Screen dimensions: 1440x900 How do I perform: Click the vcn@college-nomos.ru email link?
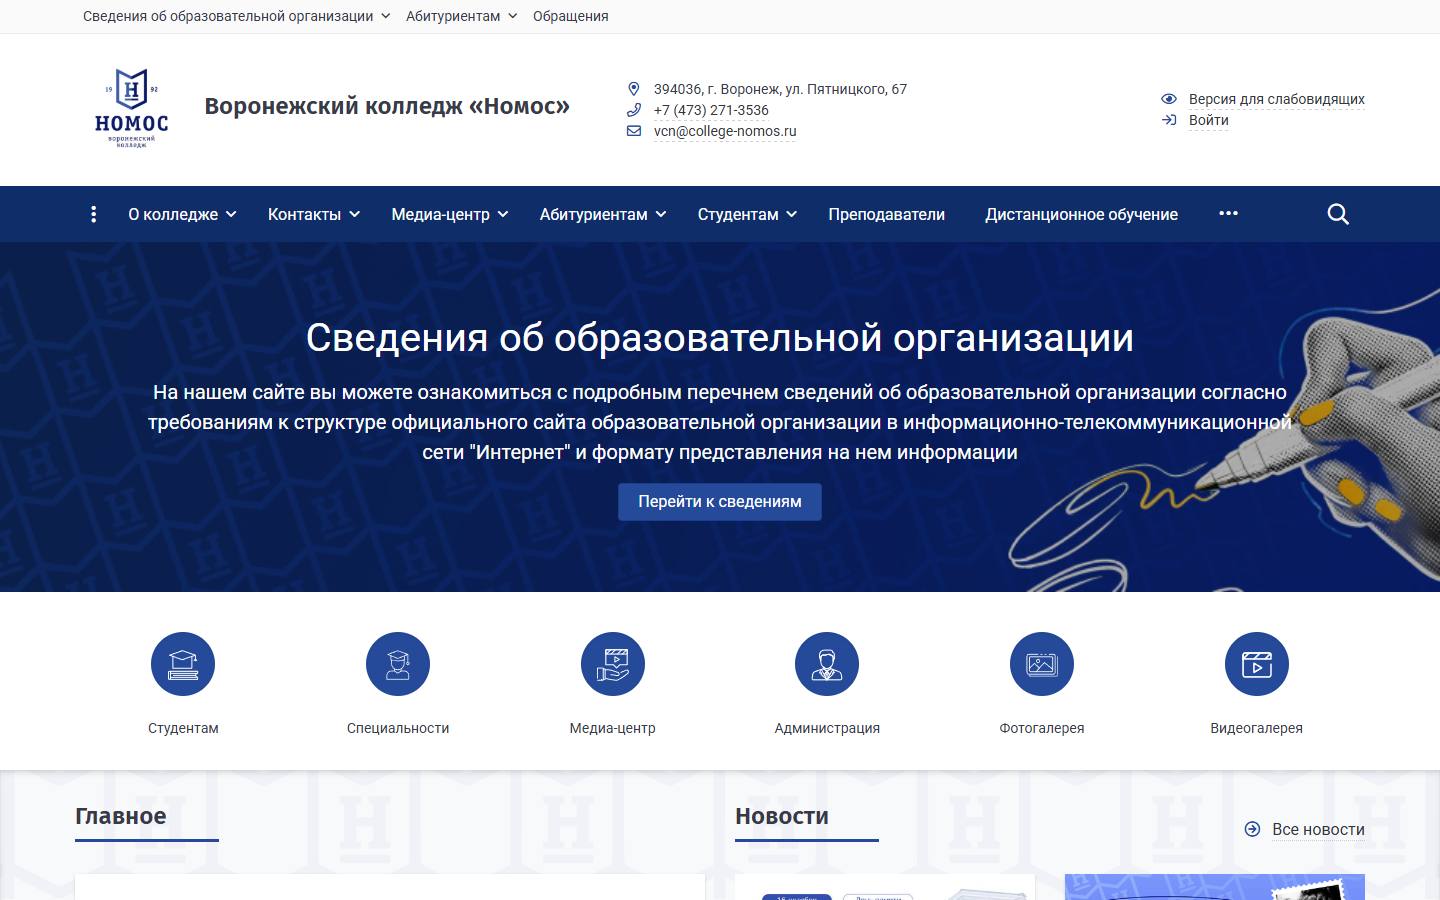(x=725, y=131)
